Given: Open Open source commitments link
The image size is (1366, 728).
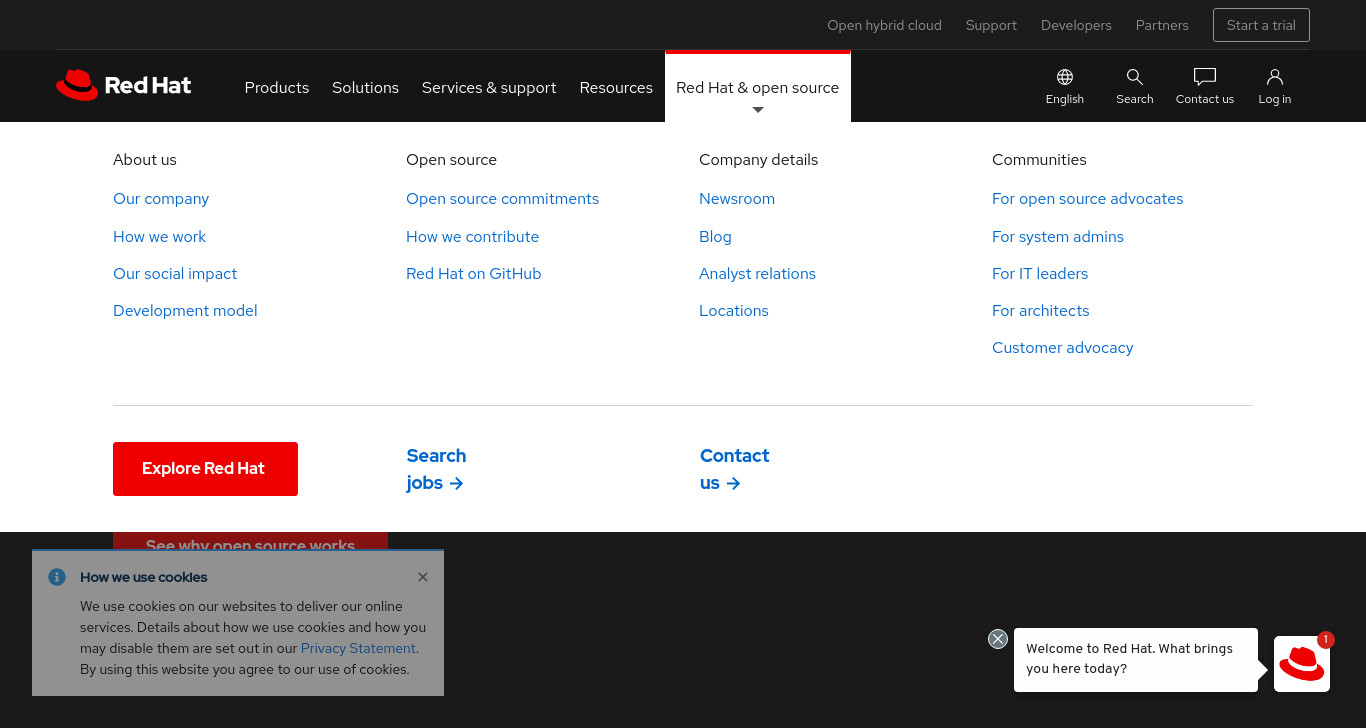Looking at the screenshot, I should click(502, 198).
